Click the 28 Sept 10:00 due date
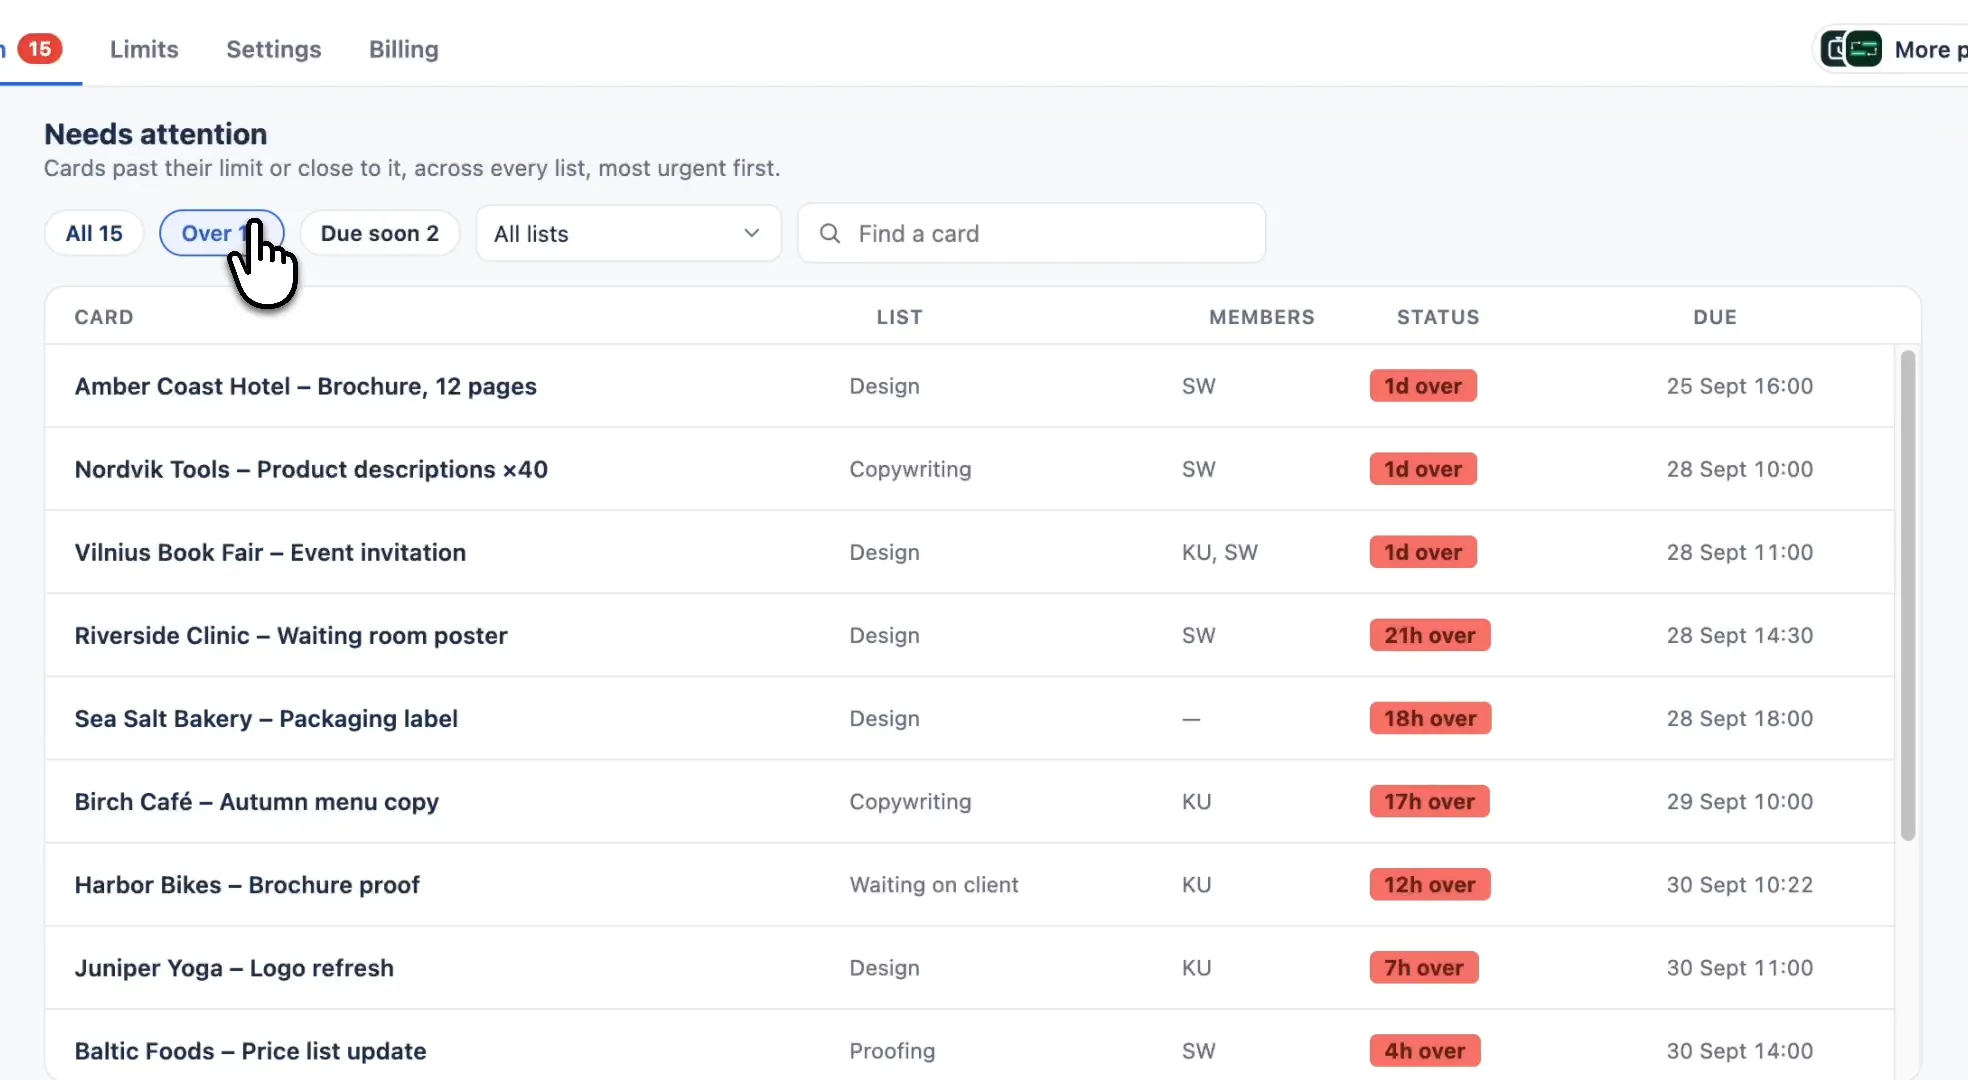 (x=1739, y=469)
